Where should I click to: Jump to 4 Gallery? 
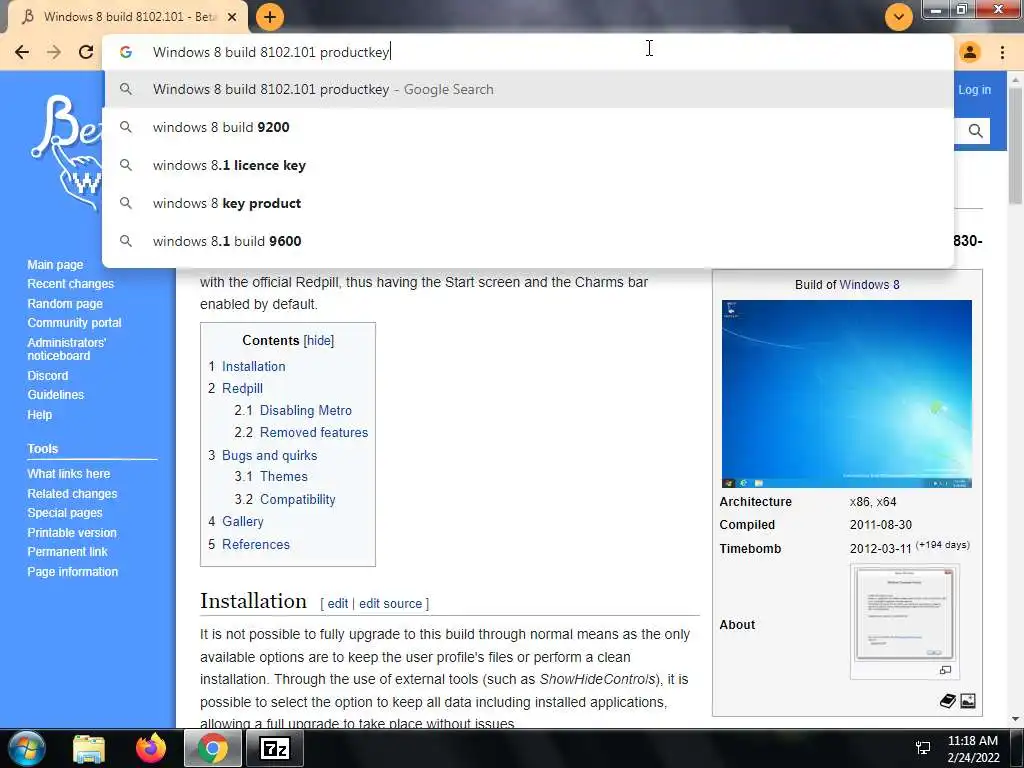[243, 521]
